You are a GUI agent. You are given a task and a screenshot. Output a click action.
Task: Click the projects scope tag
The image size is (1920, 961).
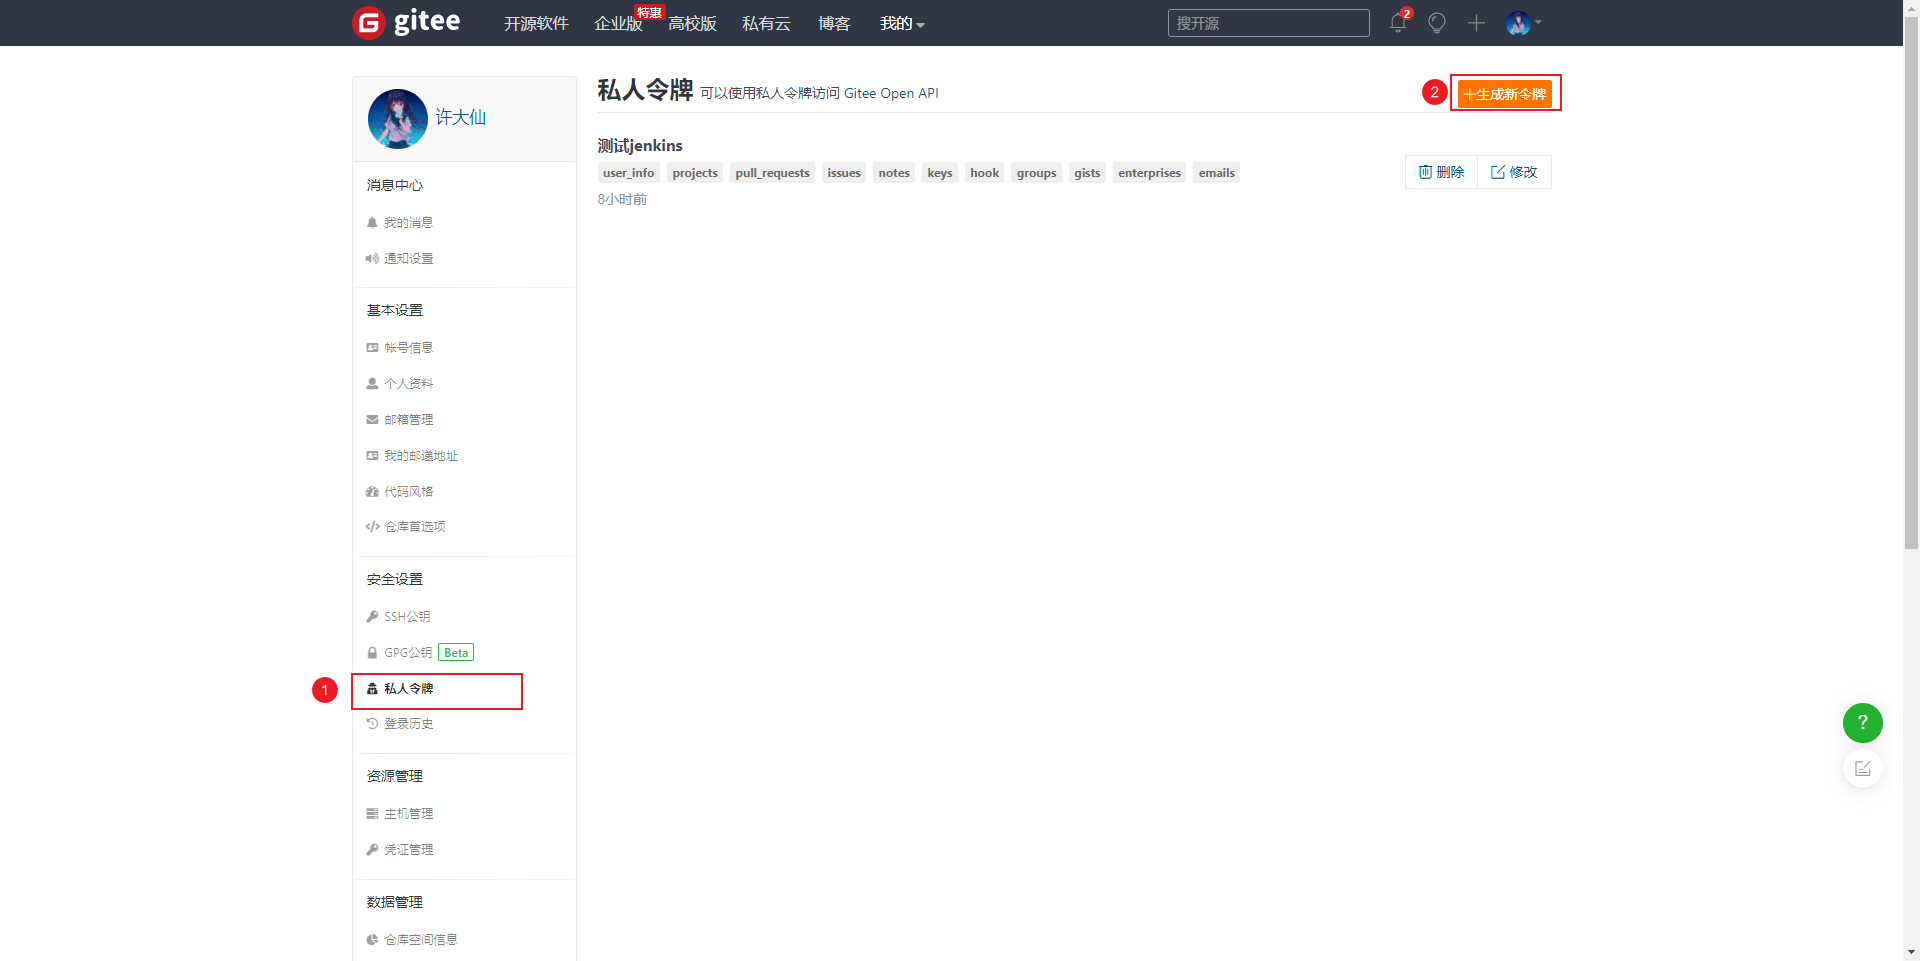(695, 173)
